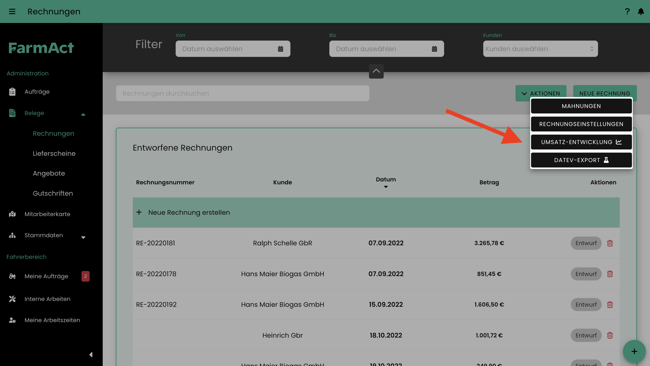Delete draft invoice RE-20220192
Viewport: 650px width, 366px height.
click(610, 305)
